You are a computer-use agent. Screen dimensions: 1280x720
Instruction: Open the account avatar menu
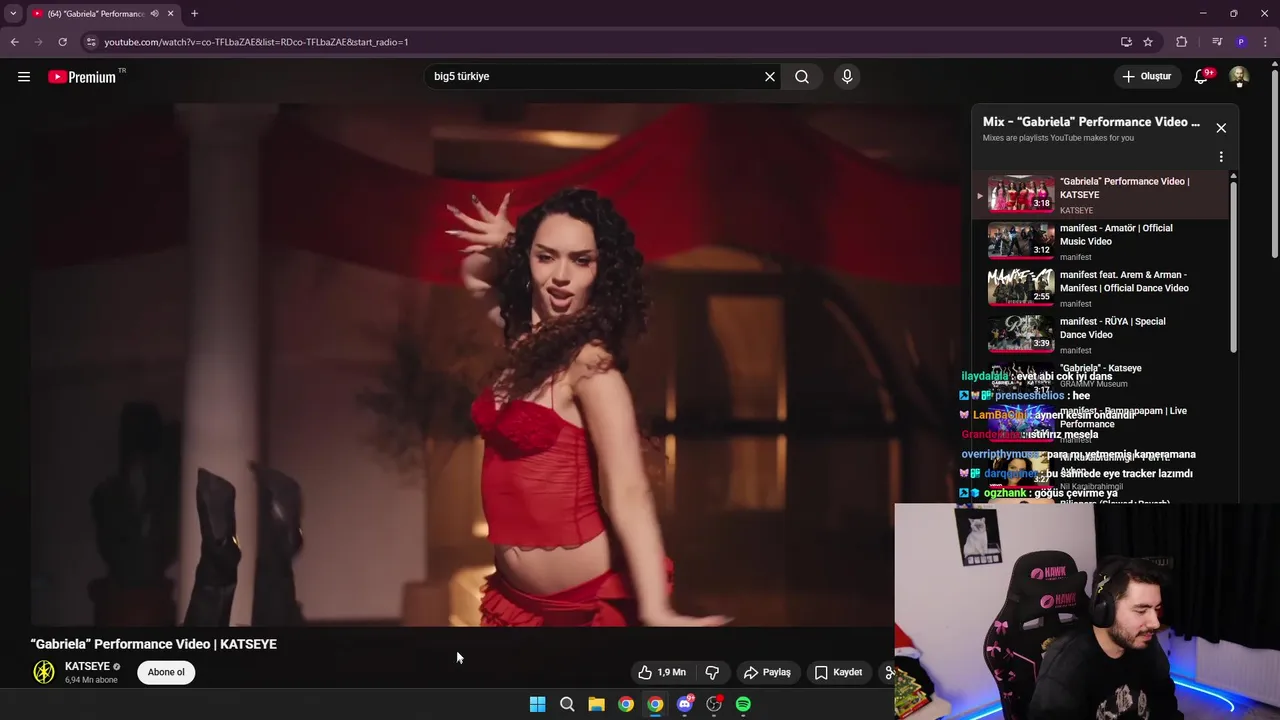(x=1239, y=77)
